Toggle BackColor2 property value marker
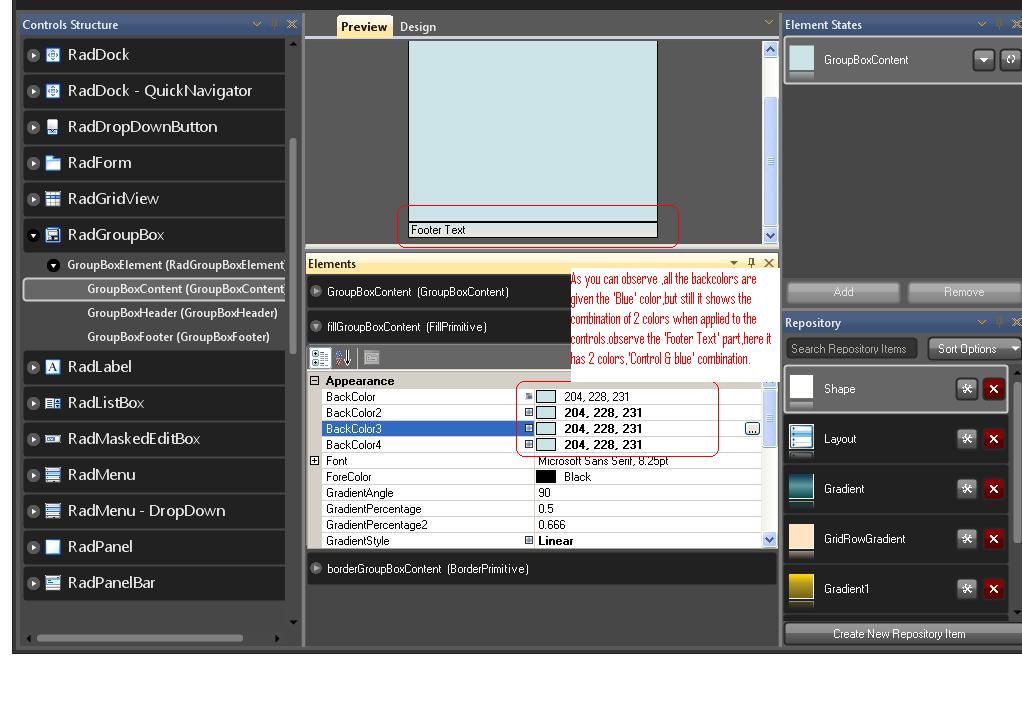 point(529,413)
